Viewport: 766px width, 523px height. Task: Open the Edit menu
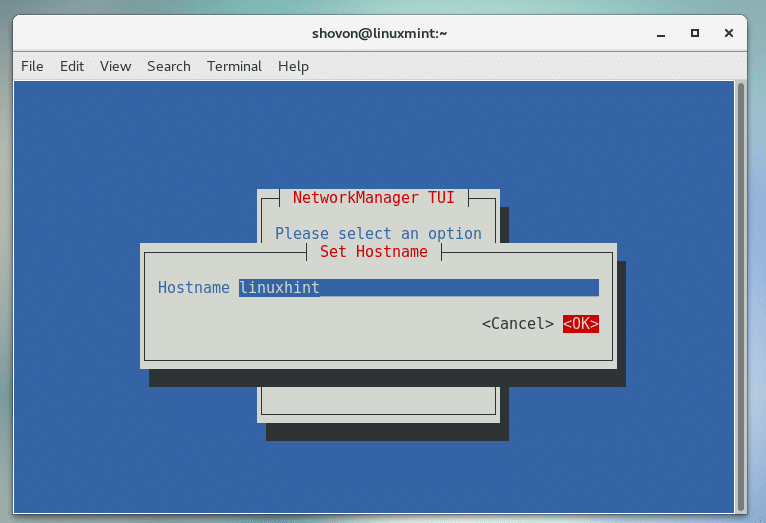tap(72, 66)
